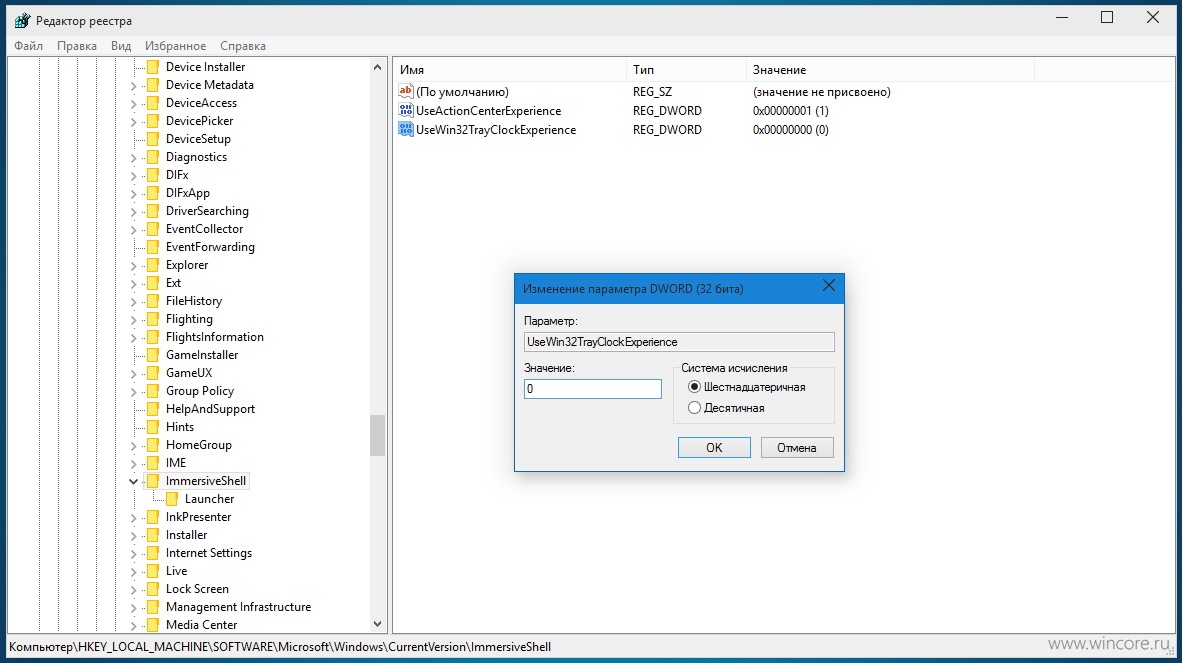Open the Вид menu
The height and width of the screenshot is (663, 1182).
point(121,45)
